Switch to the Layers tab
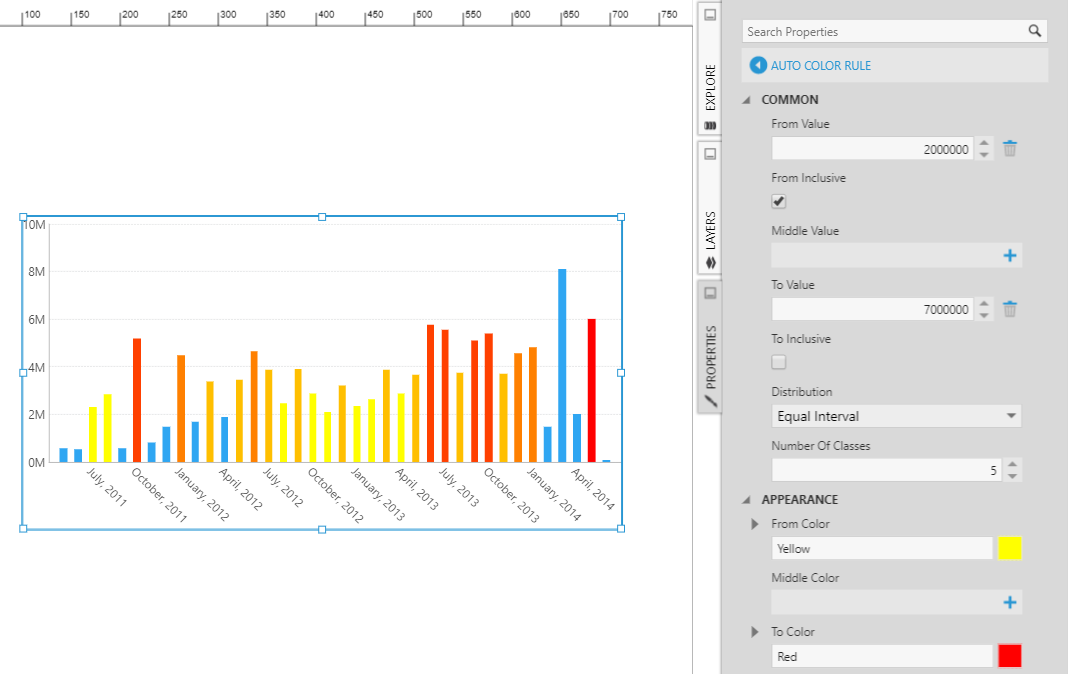Image resolution: width=1068 pixels, height=674 pixels. point(710,232)
